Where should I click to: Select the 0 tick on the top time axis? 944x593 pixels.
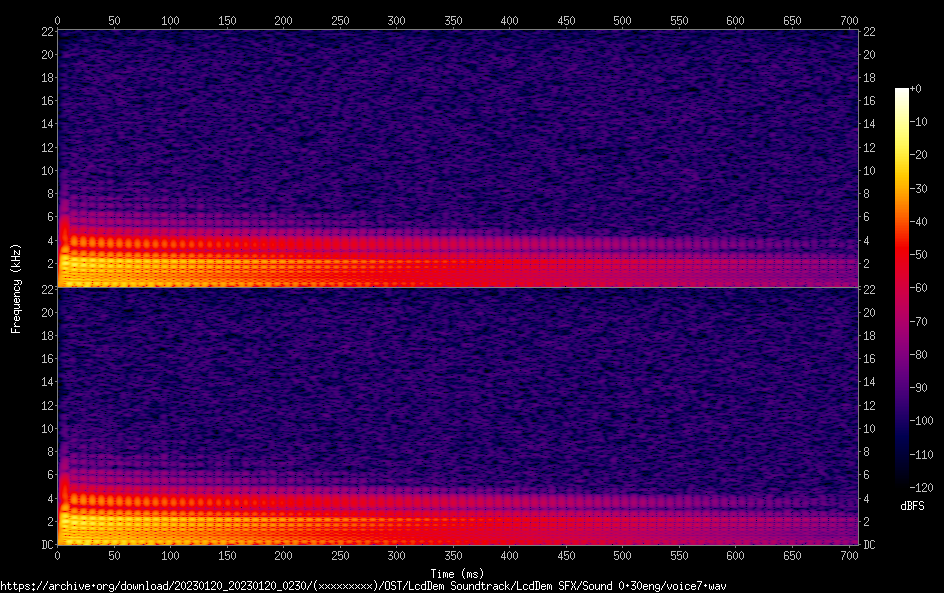(58, 20)
